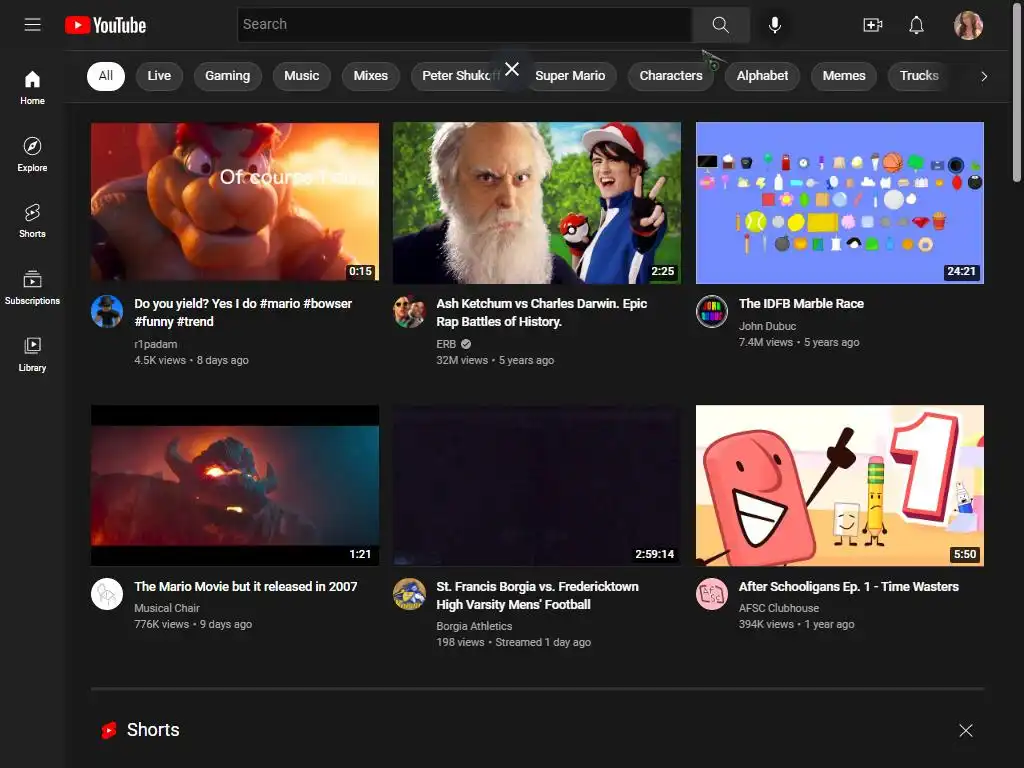Open the Mario Movie 2007 thumbnail
The image size is (1024, 768).
[x=235, y=485]
